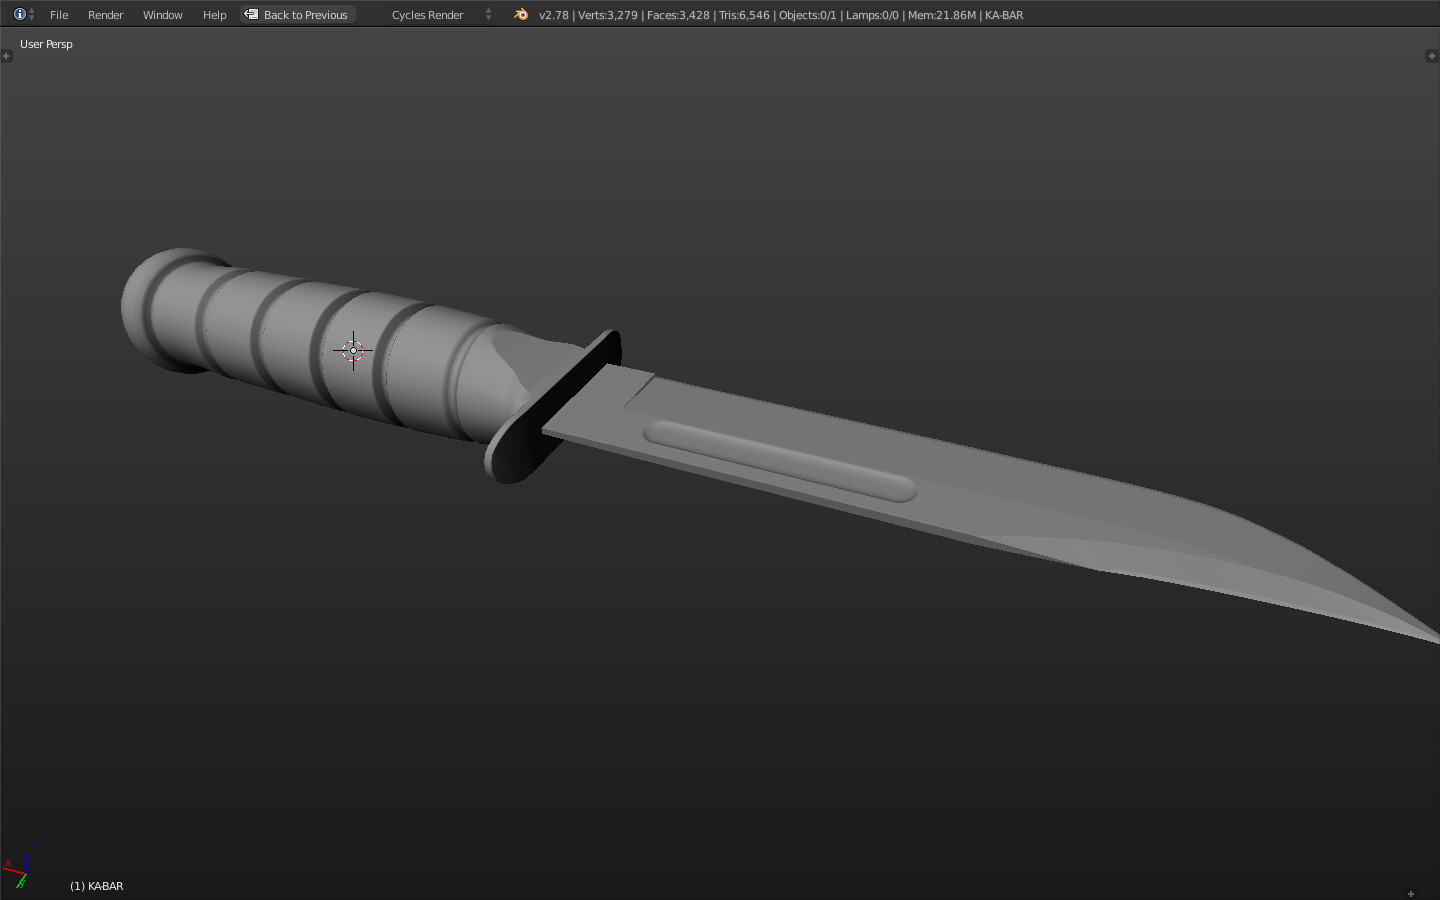The width and height of the screenshot is (1440, 900).
Task: Click the 'User Persp' view label
Action: 46,44
